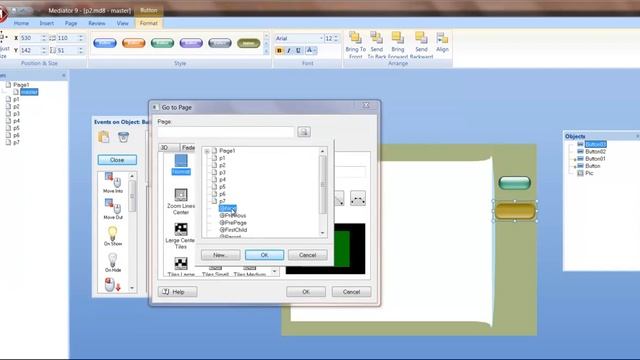Screen dimensions: 640x360
Task: Select the Normal transition icon
Action: (x=181, y=165)
